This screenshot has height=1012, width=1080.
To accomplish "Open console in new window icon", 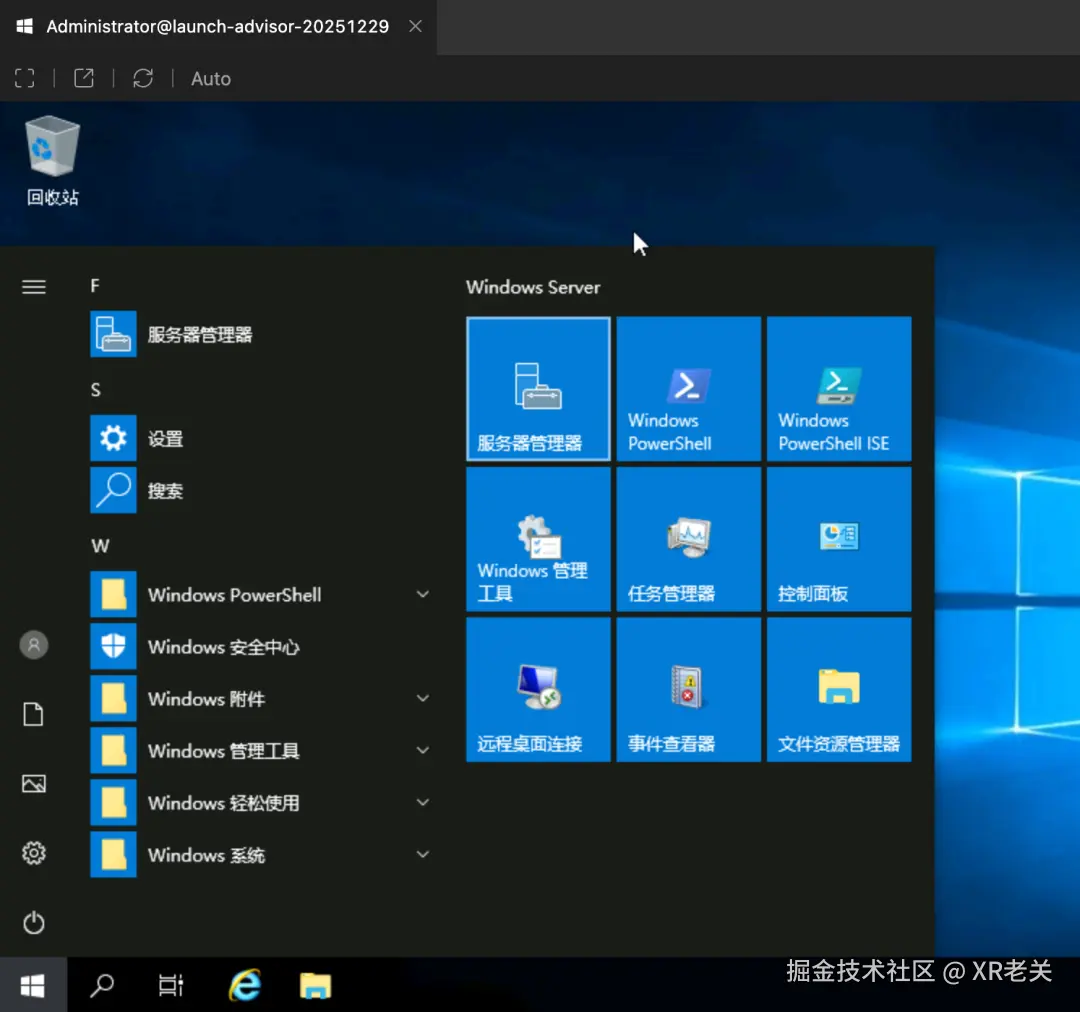I will pos(83,78).
